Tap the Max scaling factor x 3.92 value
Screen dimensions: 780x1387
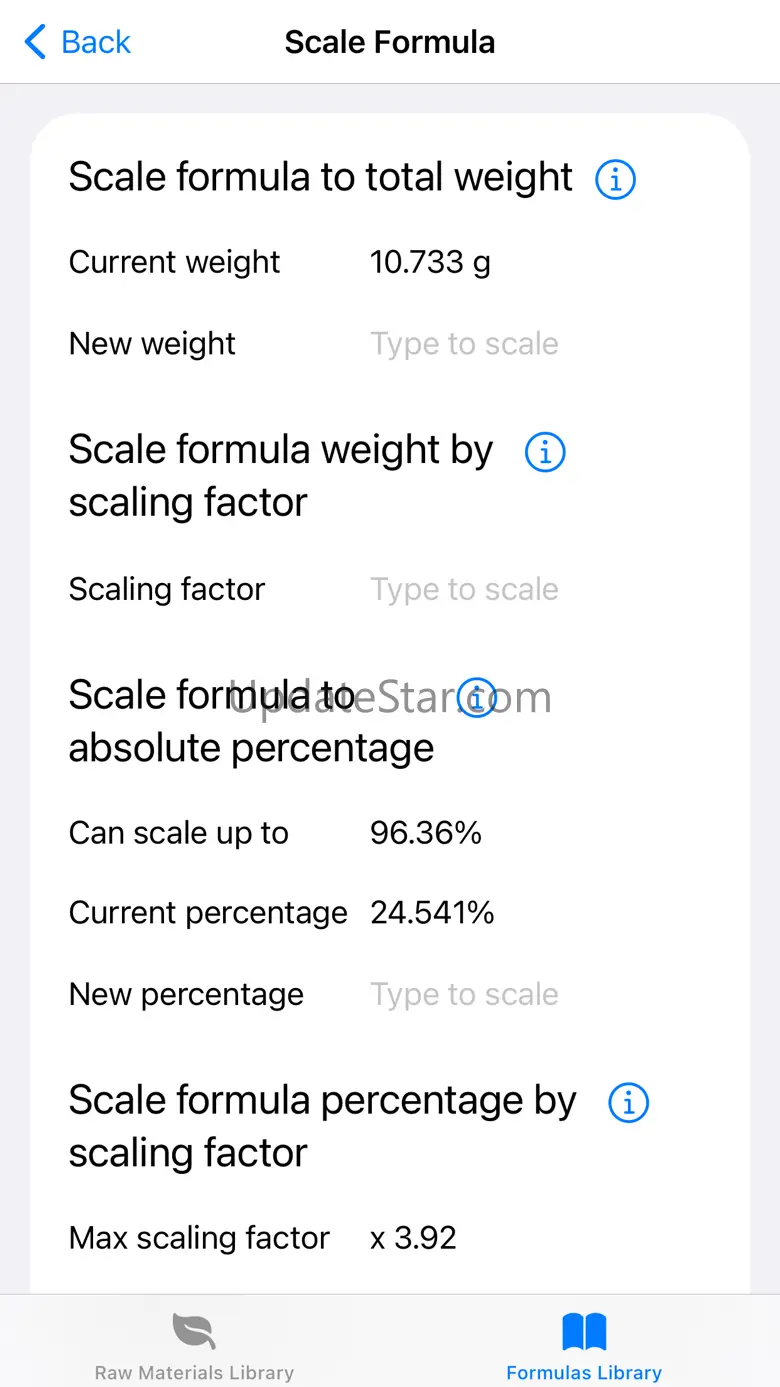click(413, 1238)
